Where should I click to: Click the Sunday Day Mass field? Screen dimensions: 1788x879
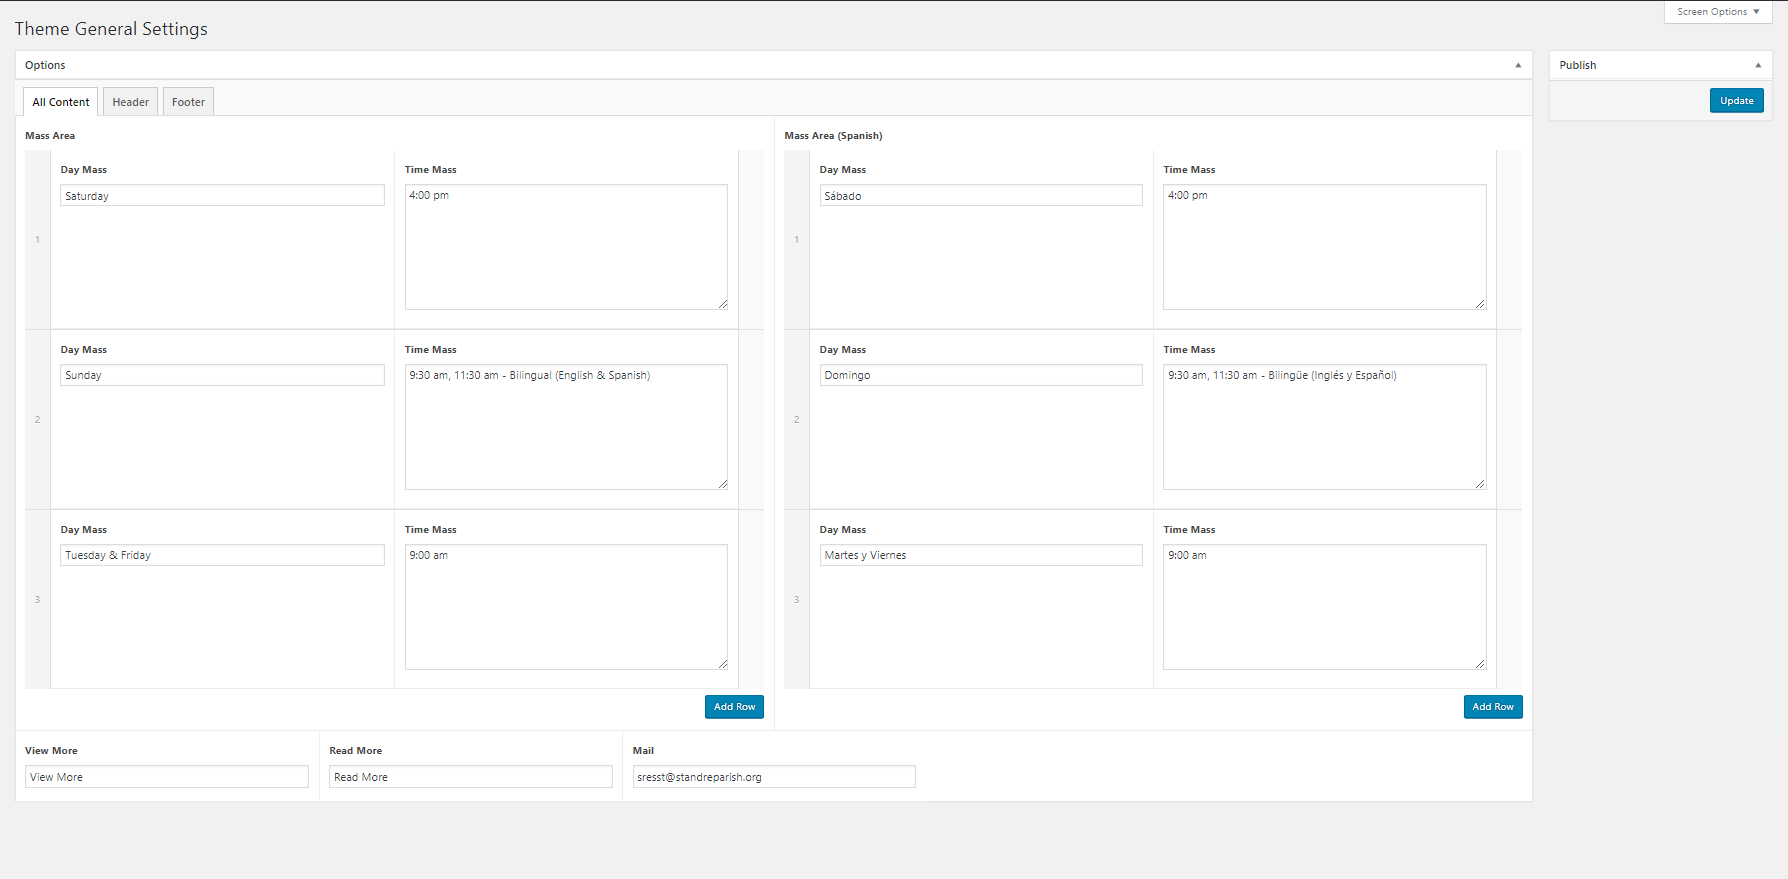click(x=222, y=375)
